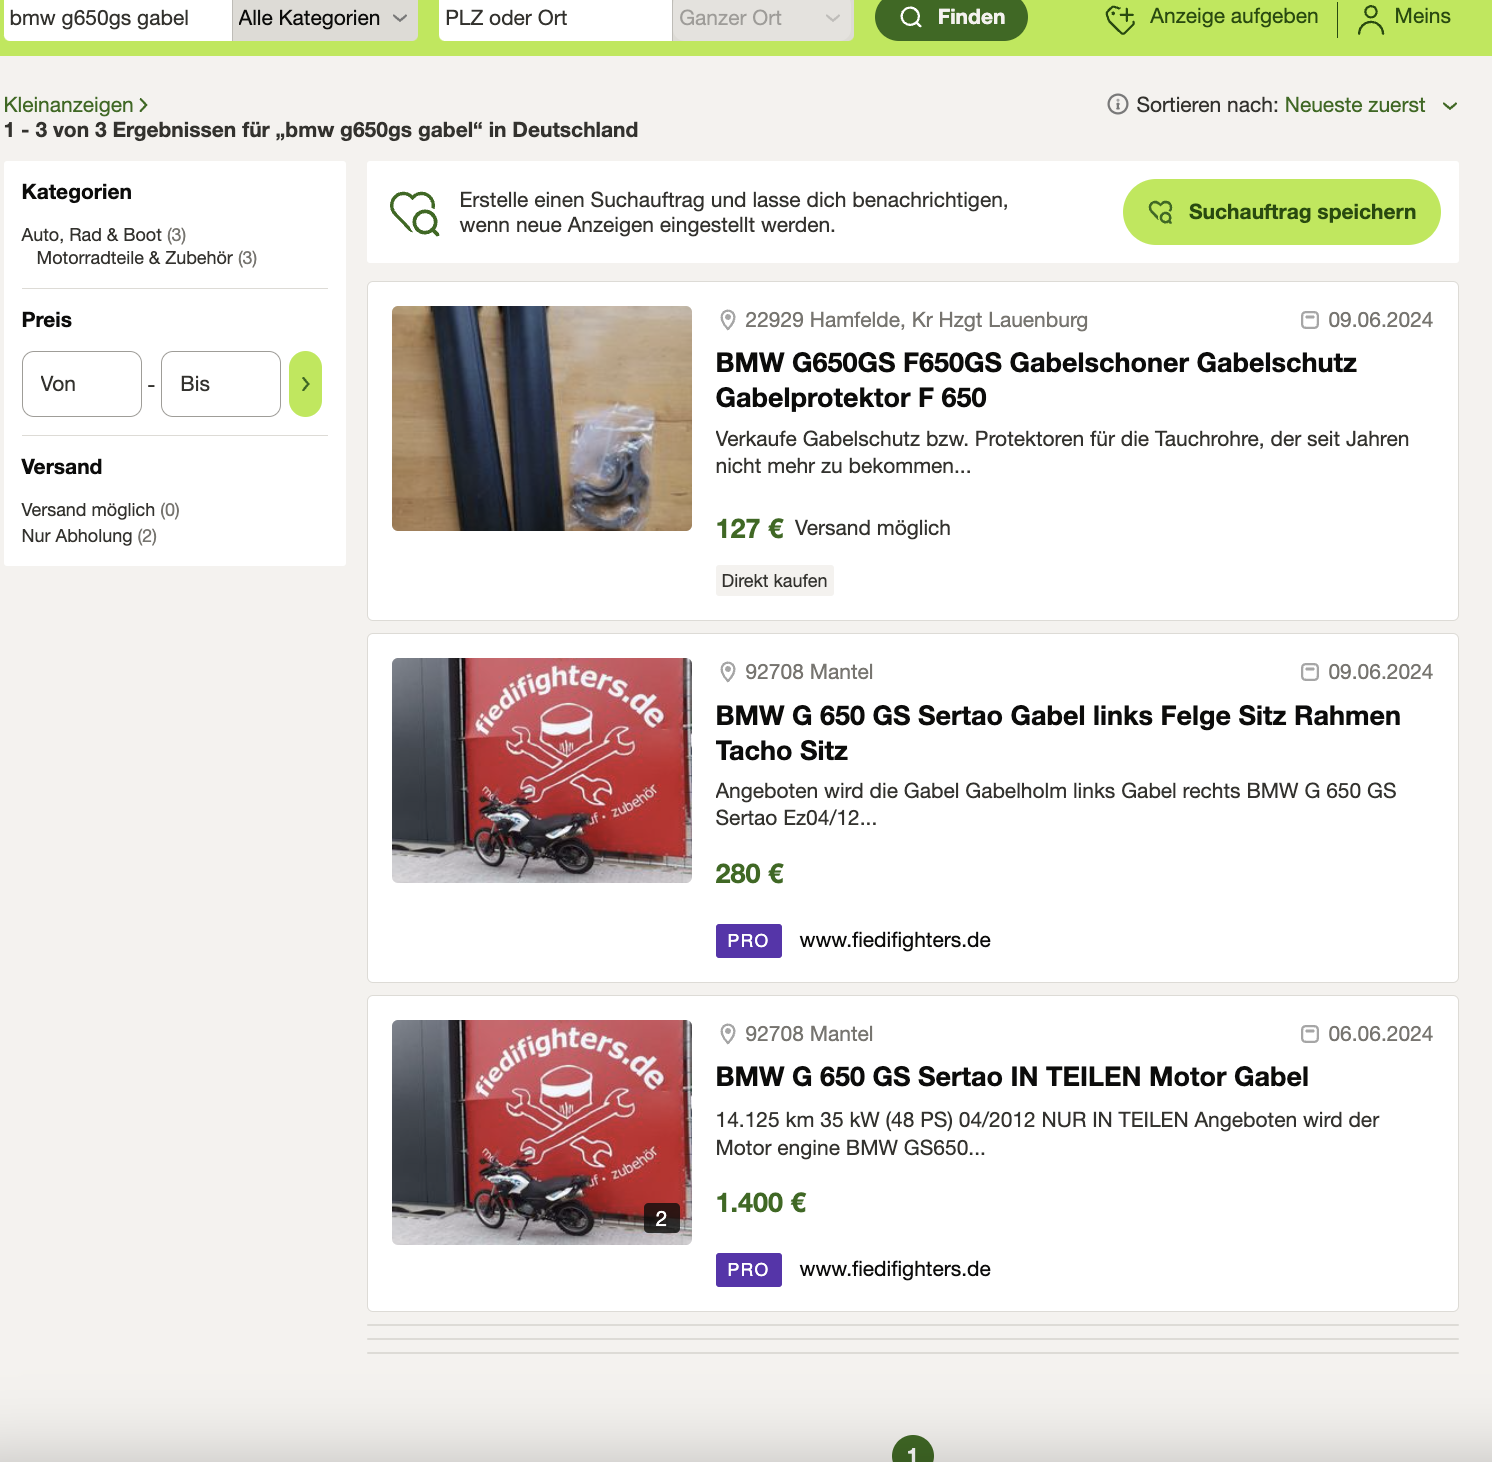Click the Suchauftrag speichern button
This screenshot has height=1462, width=1492.
pyautogui.click(x=1281, y=212)
